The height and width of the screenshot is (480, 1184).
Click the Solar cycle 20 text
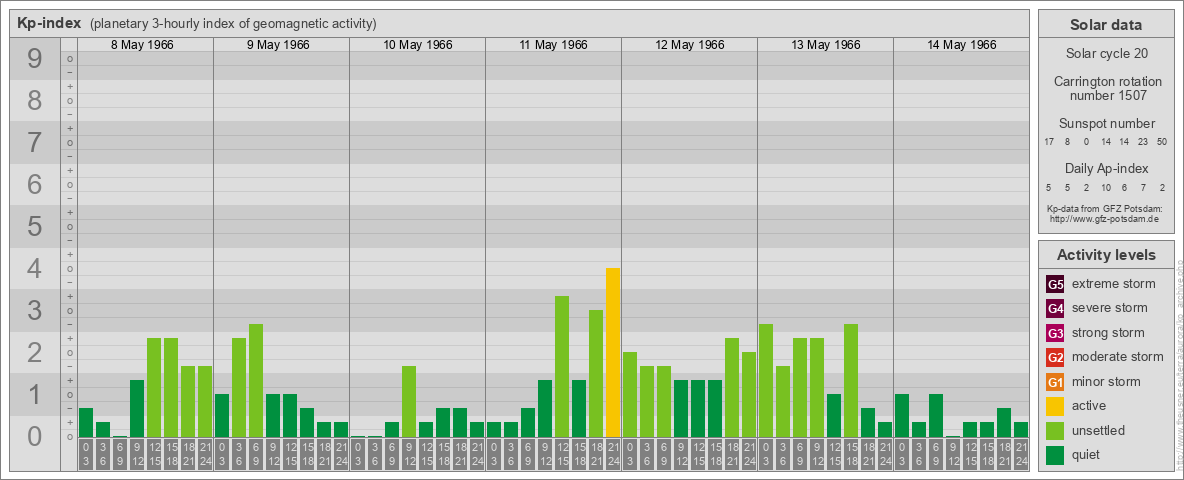[x=1105, y=54]
